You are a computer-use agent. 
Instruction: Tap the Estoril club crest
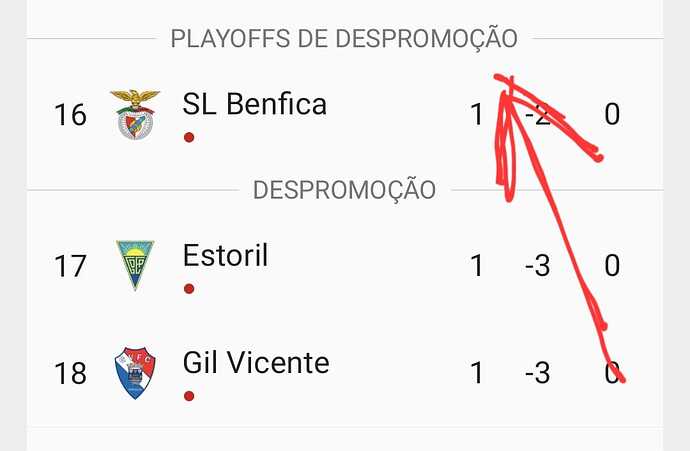[x=135, y=265]
